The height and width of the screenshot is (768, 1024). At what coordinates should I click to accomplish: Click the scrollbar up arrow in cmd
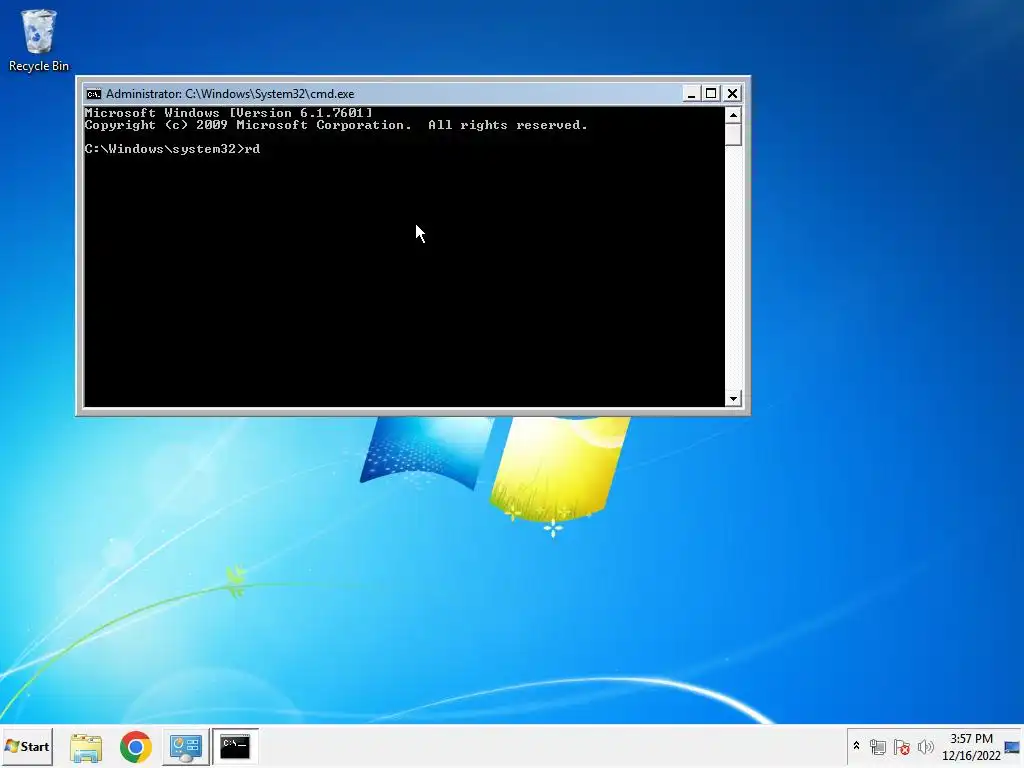tap(733, 116)
